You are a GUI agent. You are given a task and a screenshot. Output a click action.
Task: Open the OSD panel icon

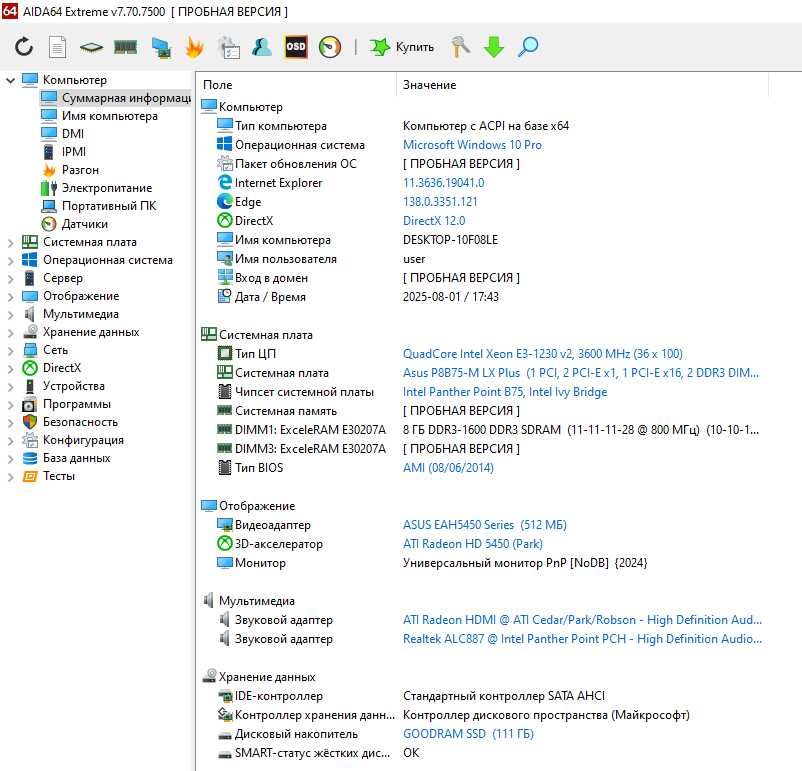[296, 47]
